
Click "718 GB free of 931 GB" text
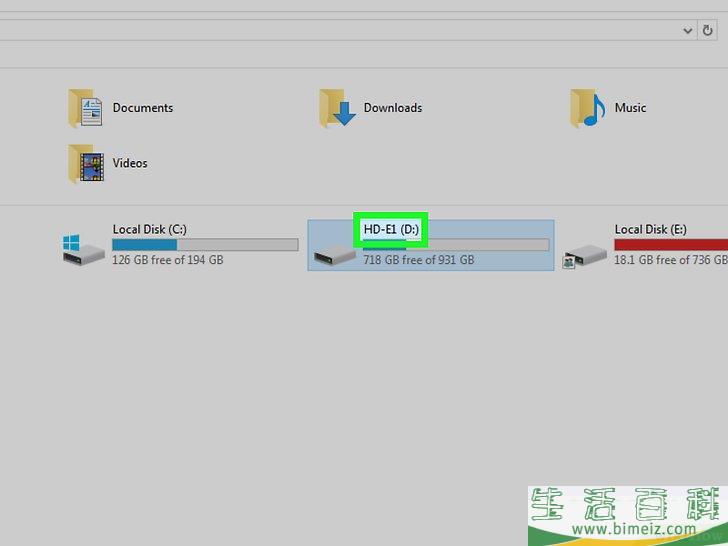coord(418,260)
